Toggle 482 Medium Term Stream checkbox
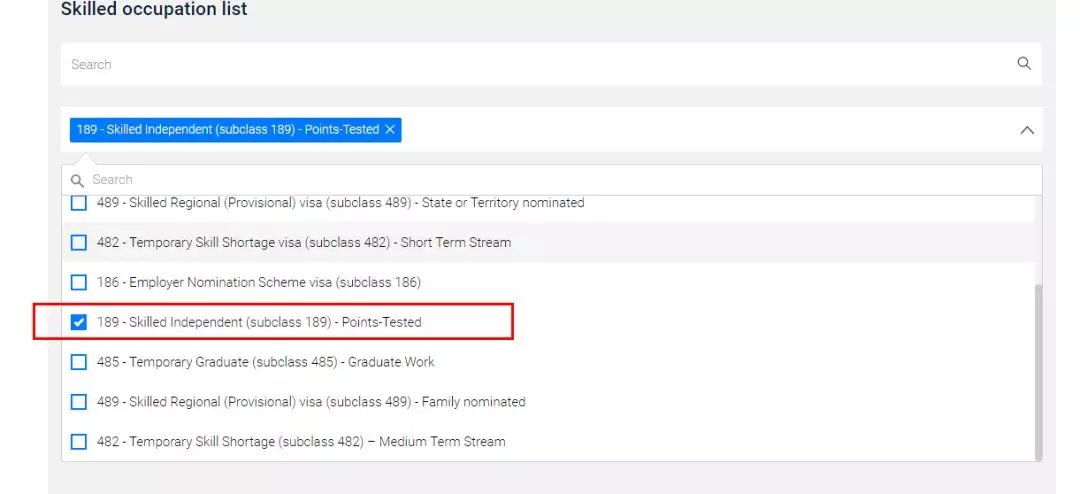Image resolution: width=1080 pixels, height=494 pixels. pyautogui.click(x=79, y=442)
